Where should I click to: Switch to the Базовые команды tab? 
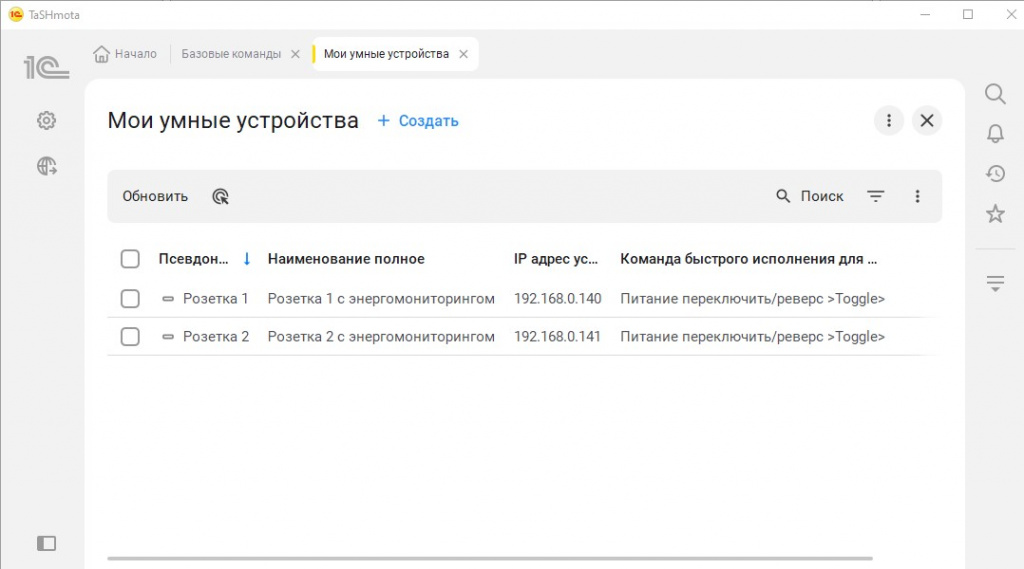[x=231, y=54]
